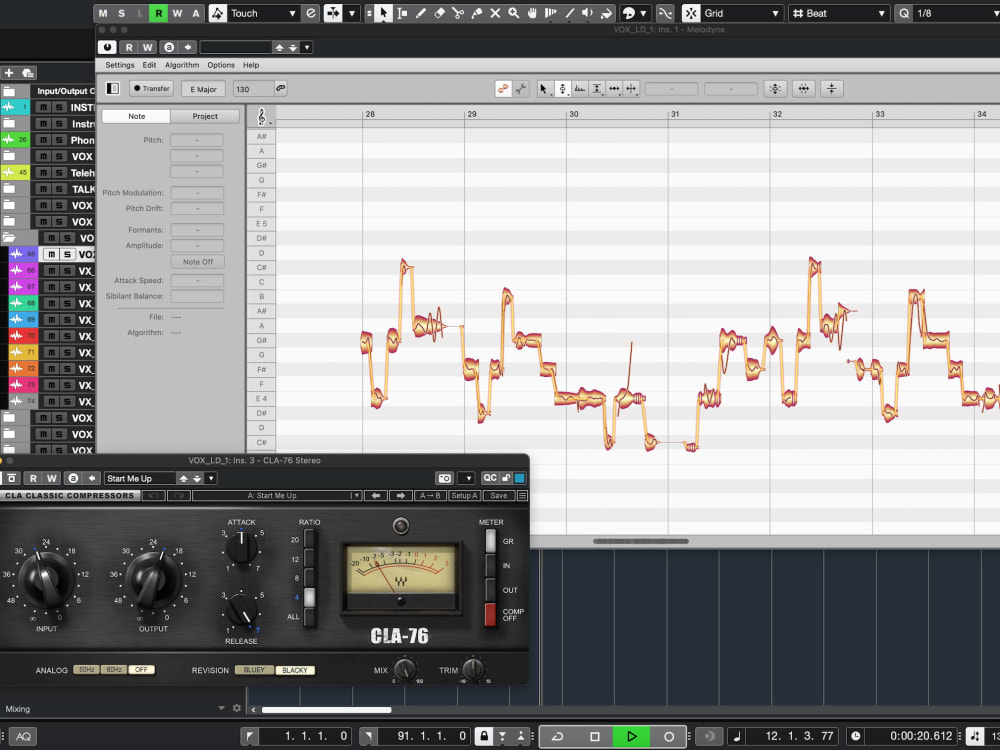This screenshot has height=750, width=1000.
Task: Click Setup A button in CLA-76
Action: (464, 496)
